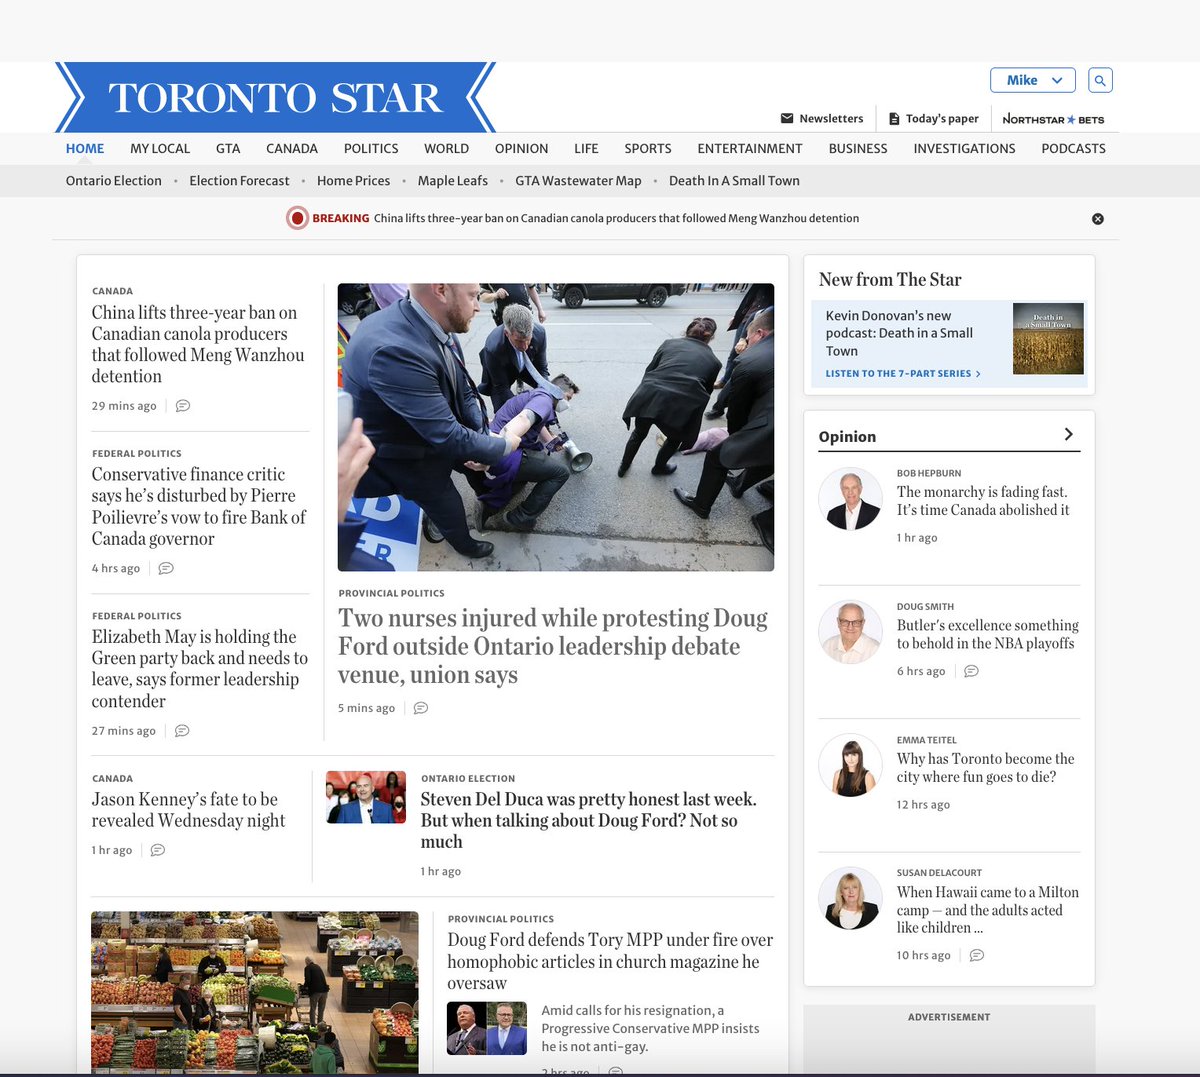This screenshot has width=1200, height=1077.
Task: Open the Mike account dropdown
Action: pos(1033,80)
